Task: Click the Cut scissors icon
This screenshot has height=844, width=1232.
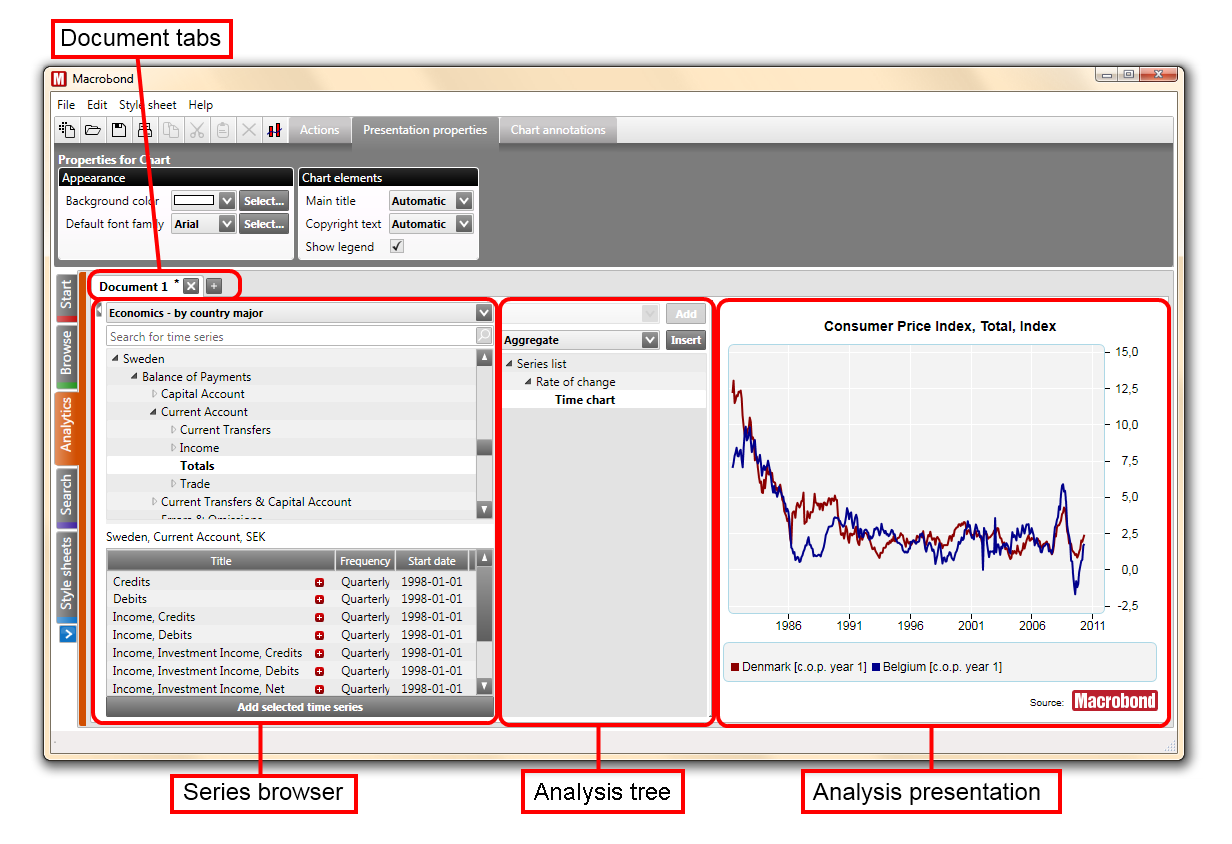Action: pyautogui.click(x=197, y=130)
